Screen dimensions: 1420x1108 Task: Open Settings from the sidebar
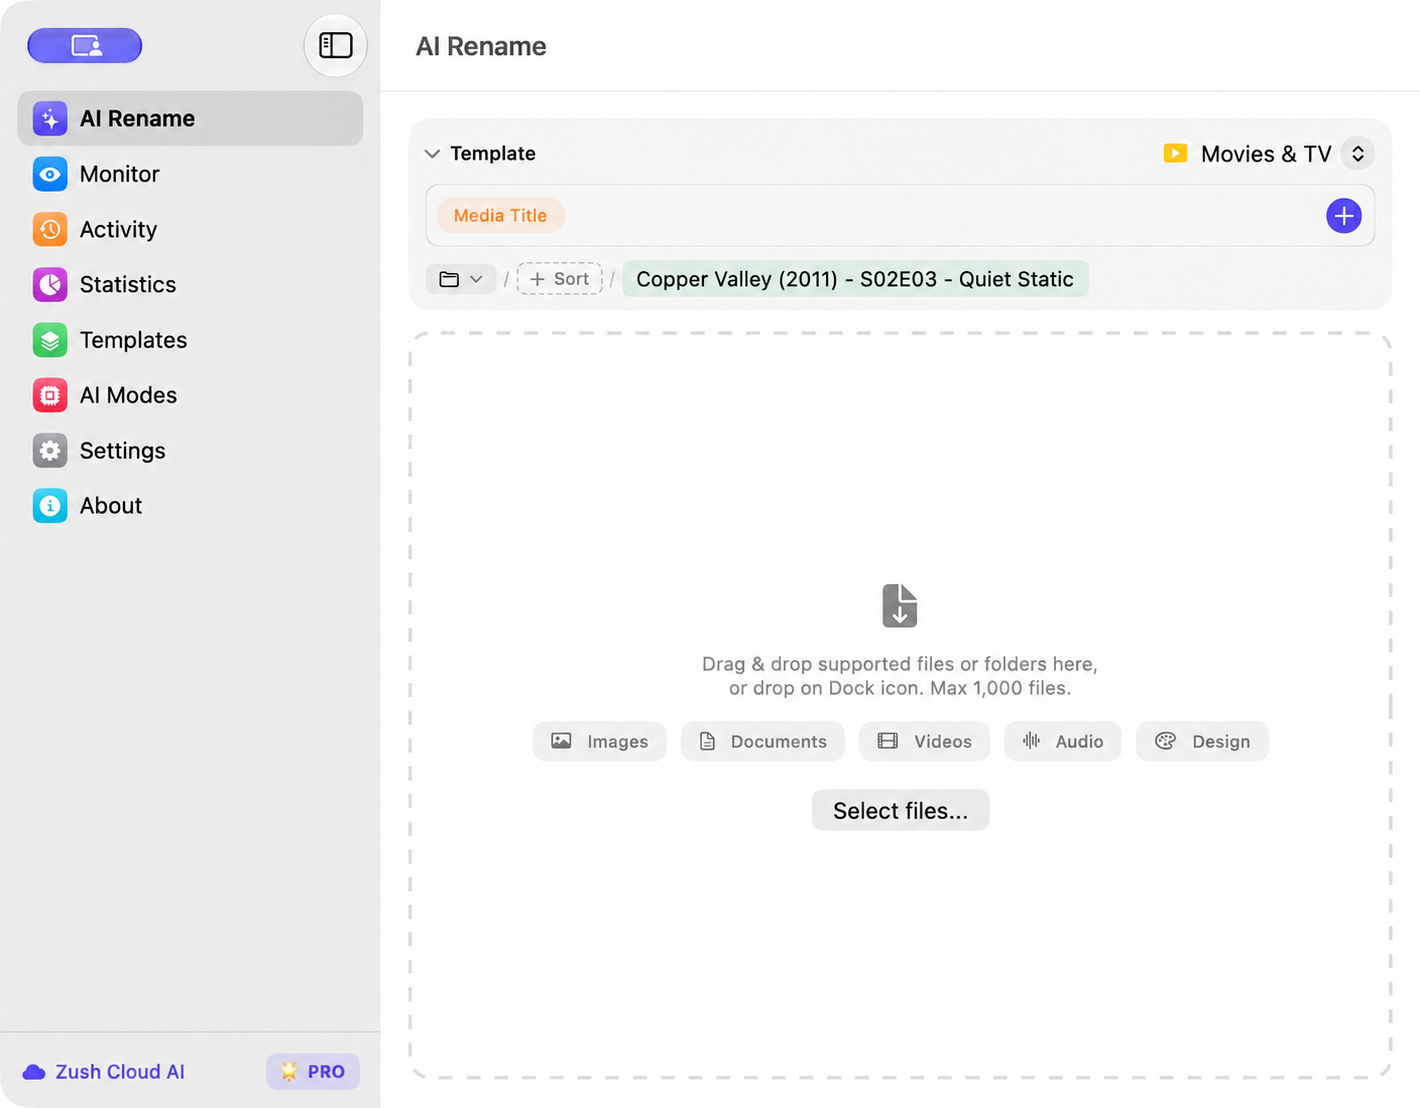coord(190,451)
